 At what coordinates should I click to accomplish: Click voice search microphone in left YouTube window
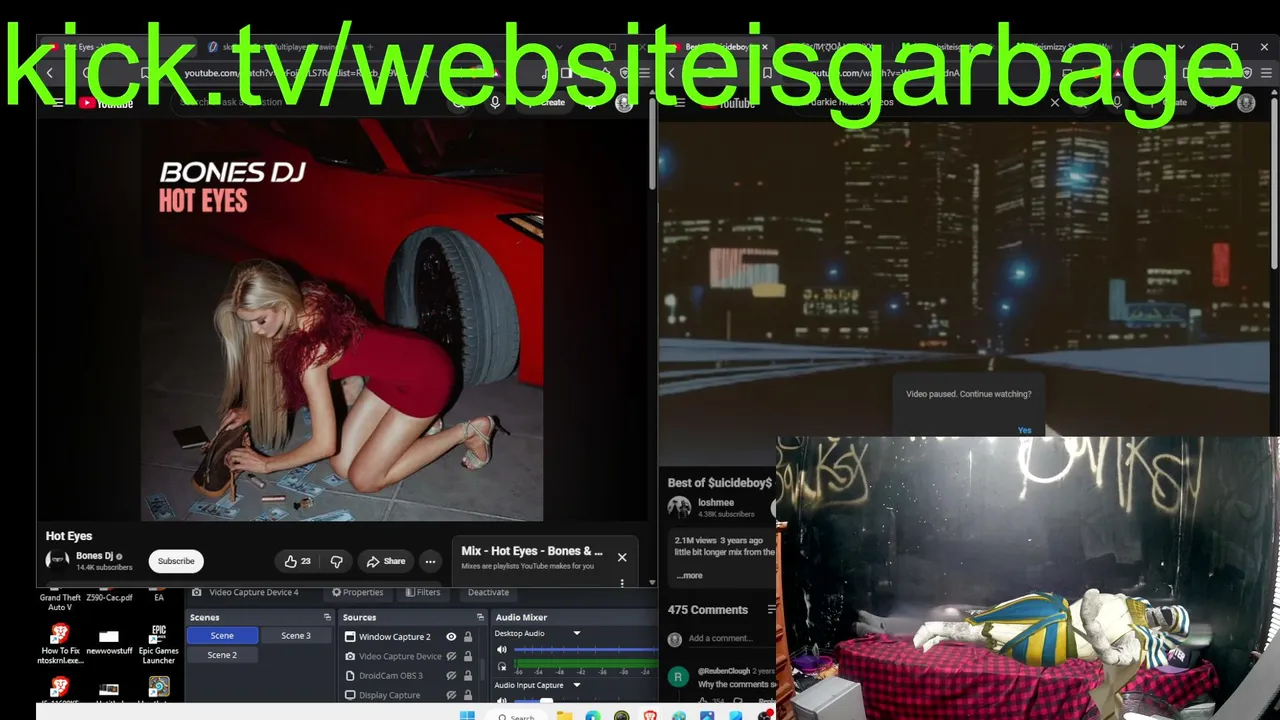point(494,102)
